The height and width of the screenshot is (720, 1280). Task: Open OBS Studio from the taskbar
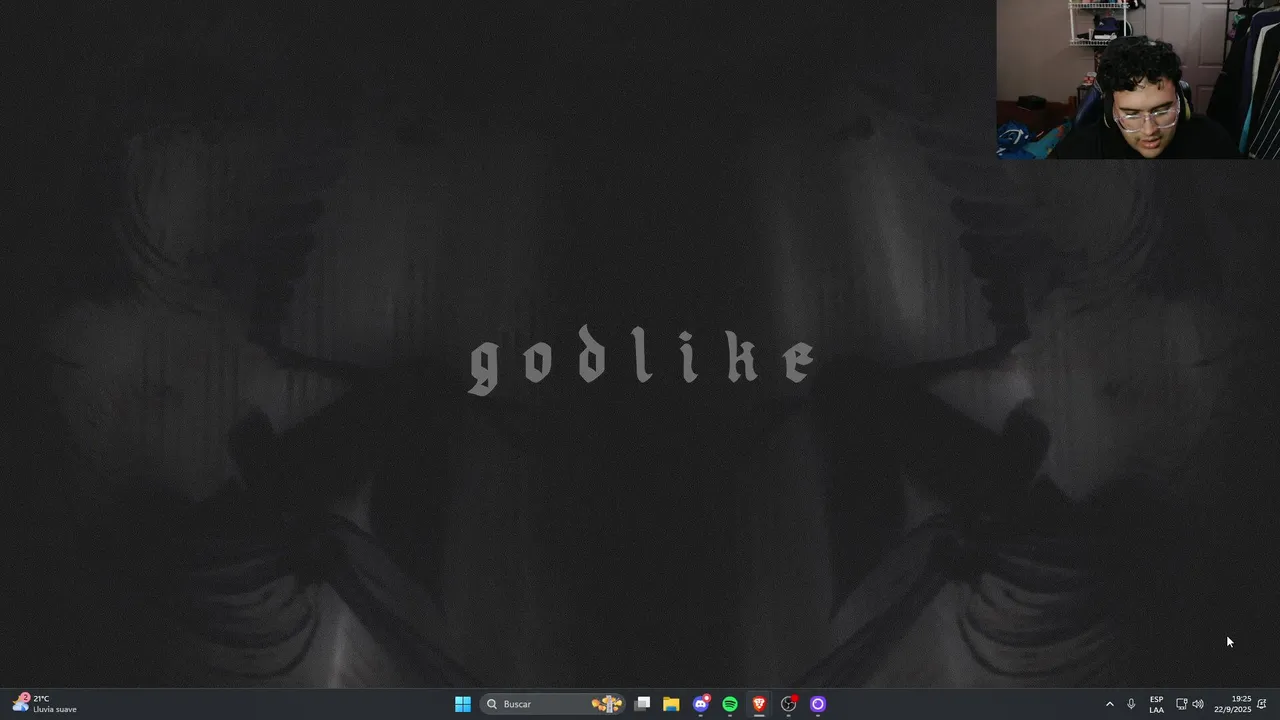click(x=789, y=704)
